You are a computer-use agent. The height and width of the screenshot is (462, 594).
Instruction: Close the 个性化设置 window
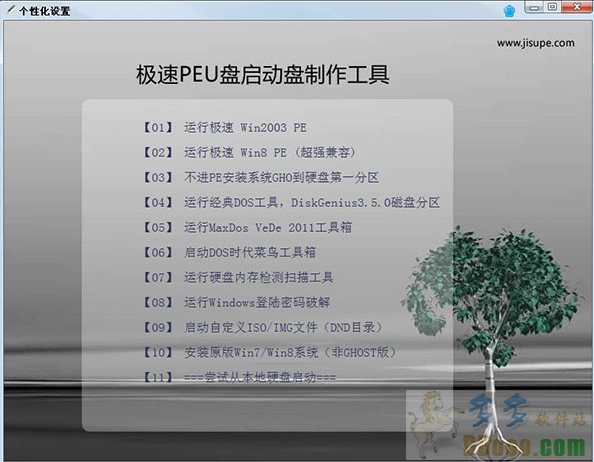tap(577, 7)
